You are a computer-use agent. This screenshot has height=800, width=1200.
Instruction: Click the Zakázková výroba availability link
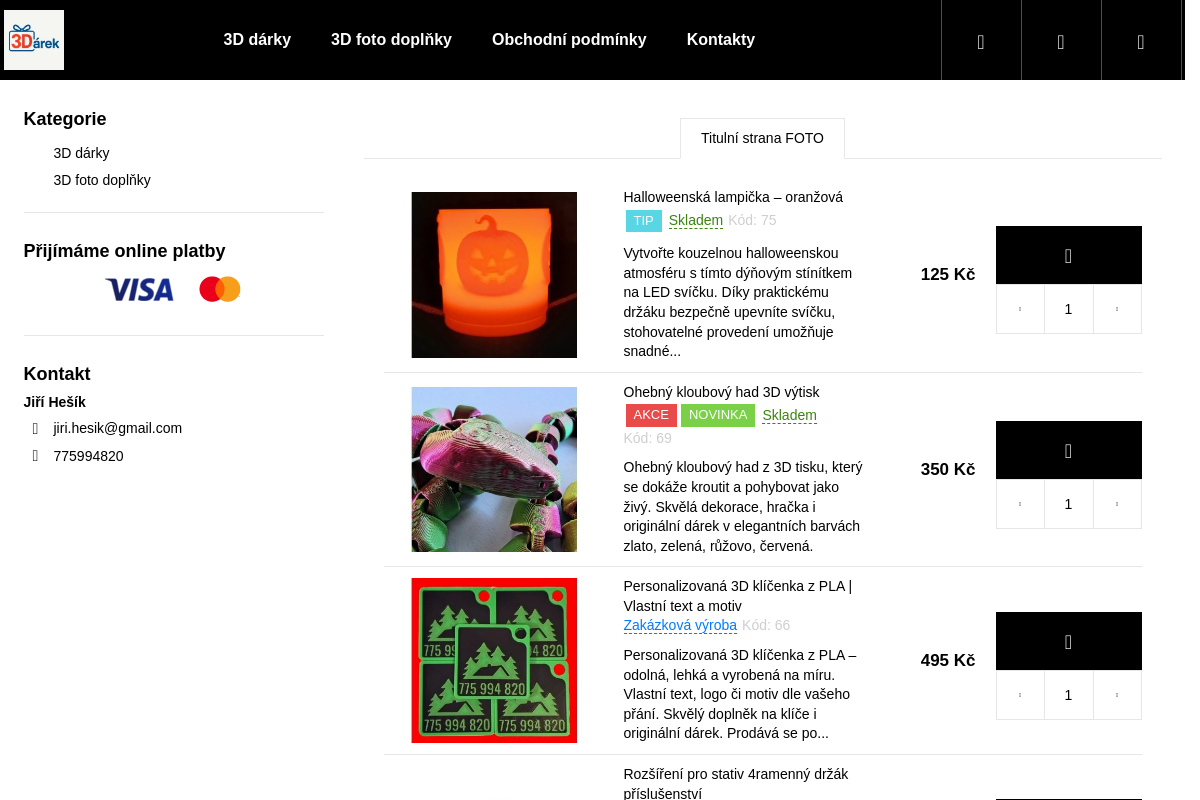coord(680,625)
